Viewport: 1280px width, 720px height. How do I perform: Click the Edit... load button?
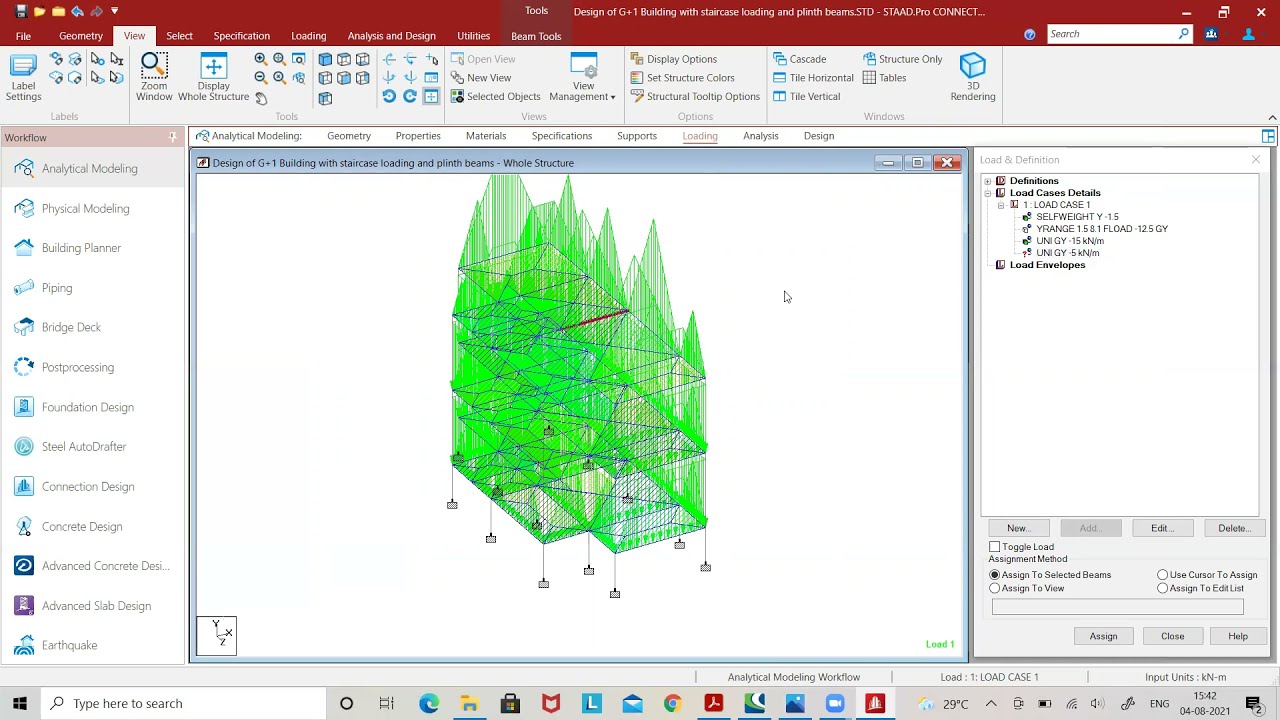(x=1162, y=528)
